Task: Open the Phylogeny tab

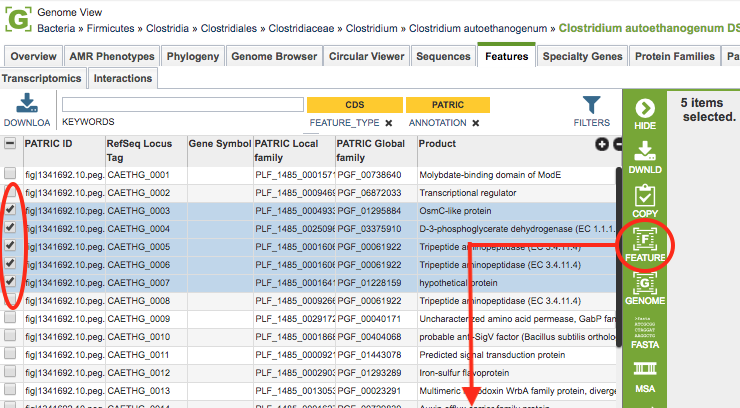Action: 193,56
